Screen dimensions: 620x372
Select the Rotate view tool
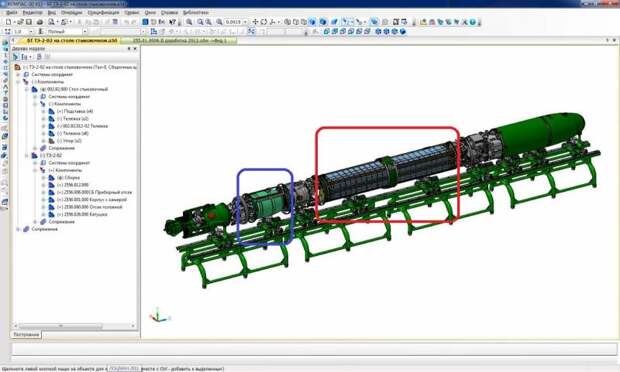pos(264,22)
